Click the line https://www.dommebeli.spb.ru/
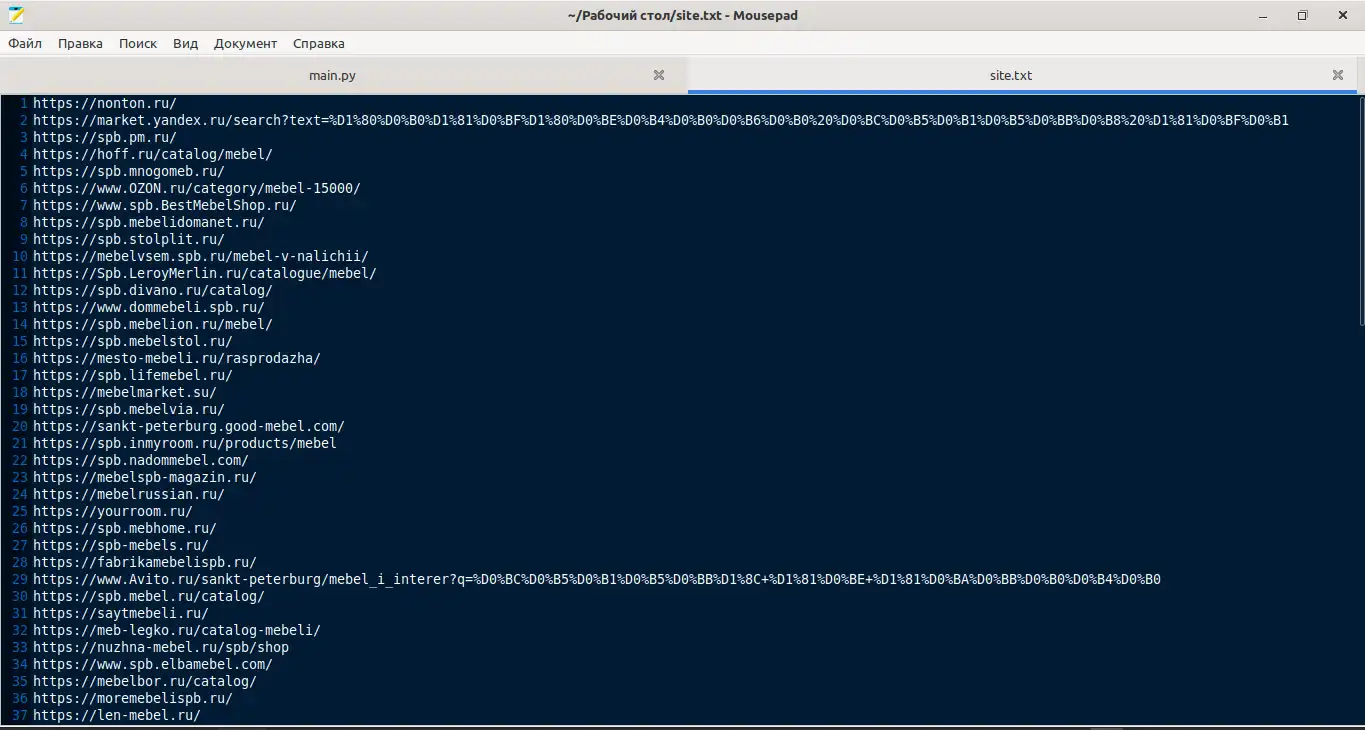 point(149,307)
